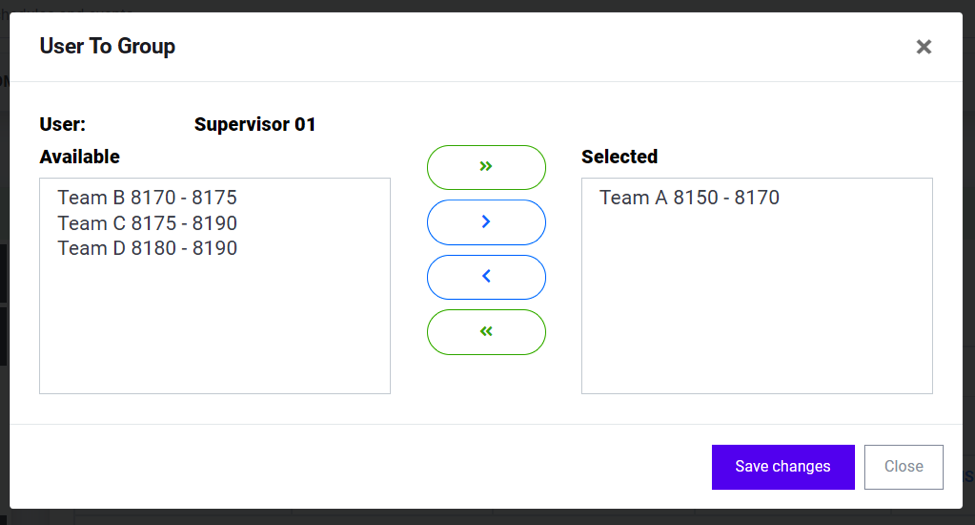The width and height of the screenshot is (975, 525).
Task: Click the User: field label
Action: (63, 124)
